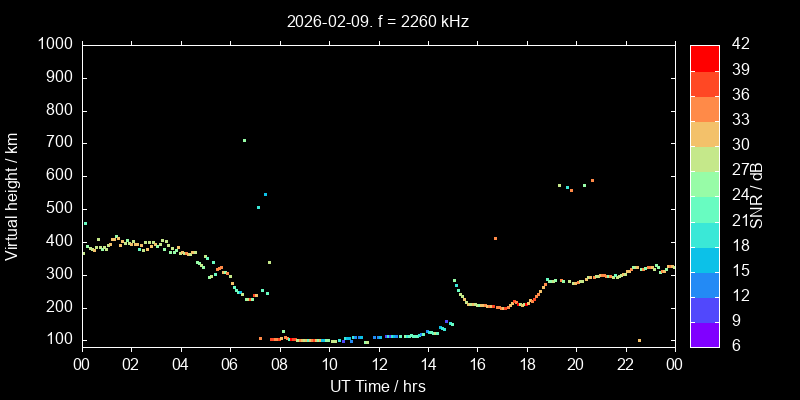Click the plot title with date and frequency

pos(378,20)
